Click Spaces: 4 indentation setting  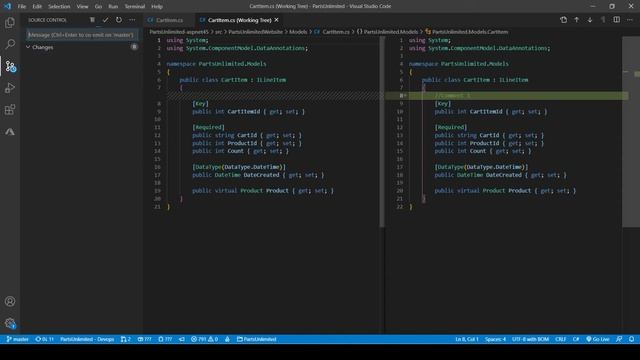coord(495,339)
